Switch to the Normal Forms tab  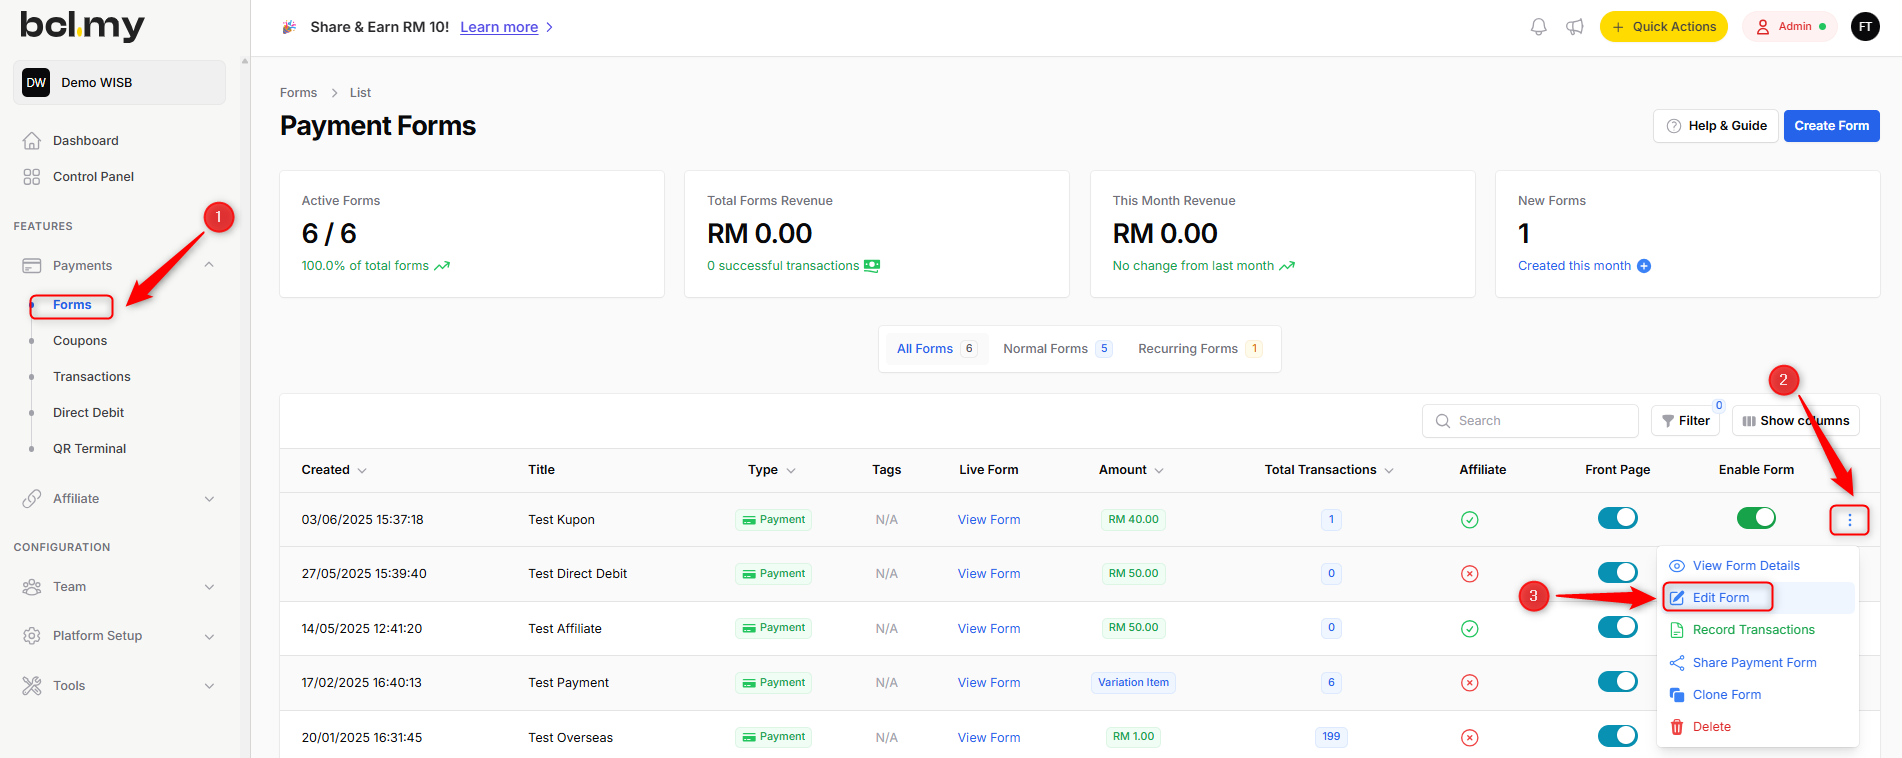(1057, 349)
